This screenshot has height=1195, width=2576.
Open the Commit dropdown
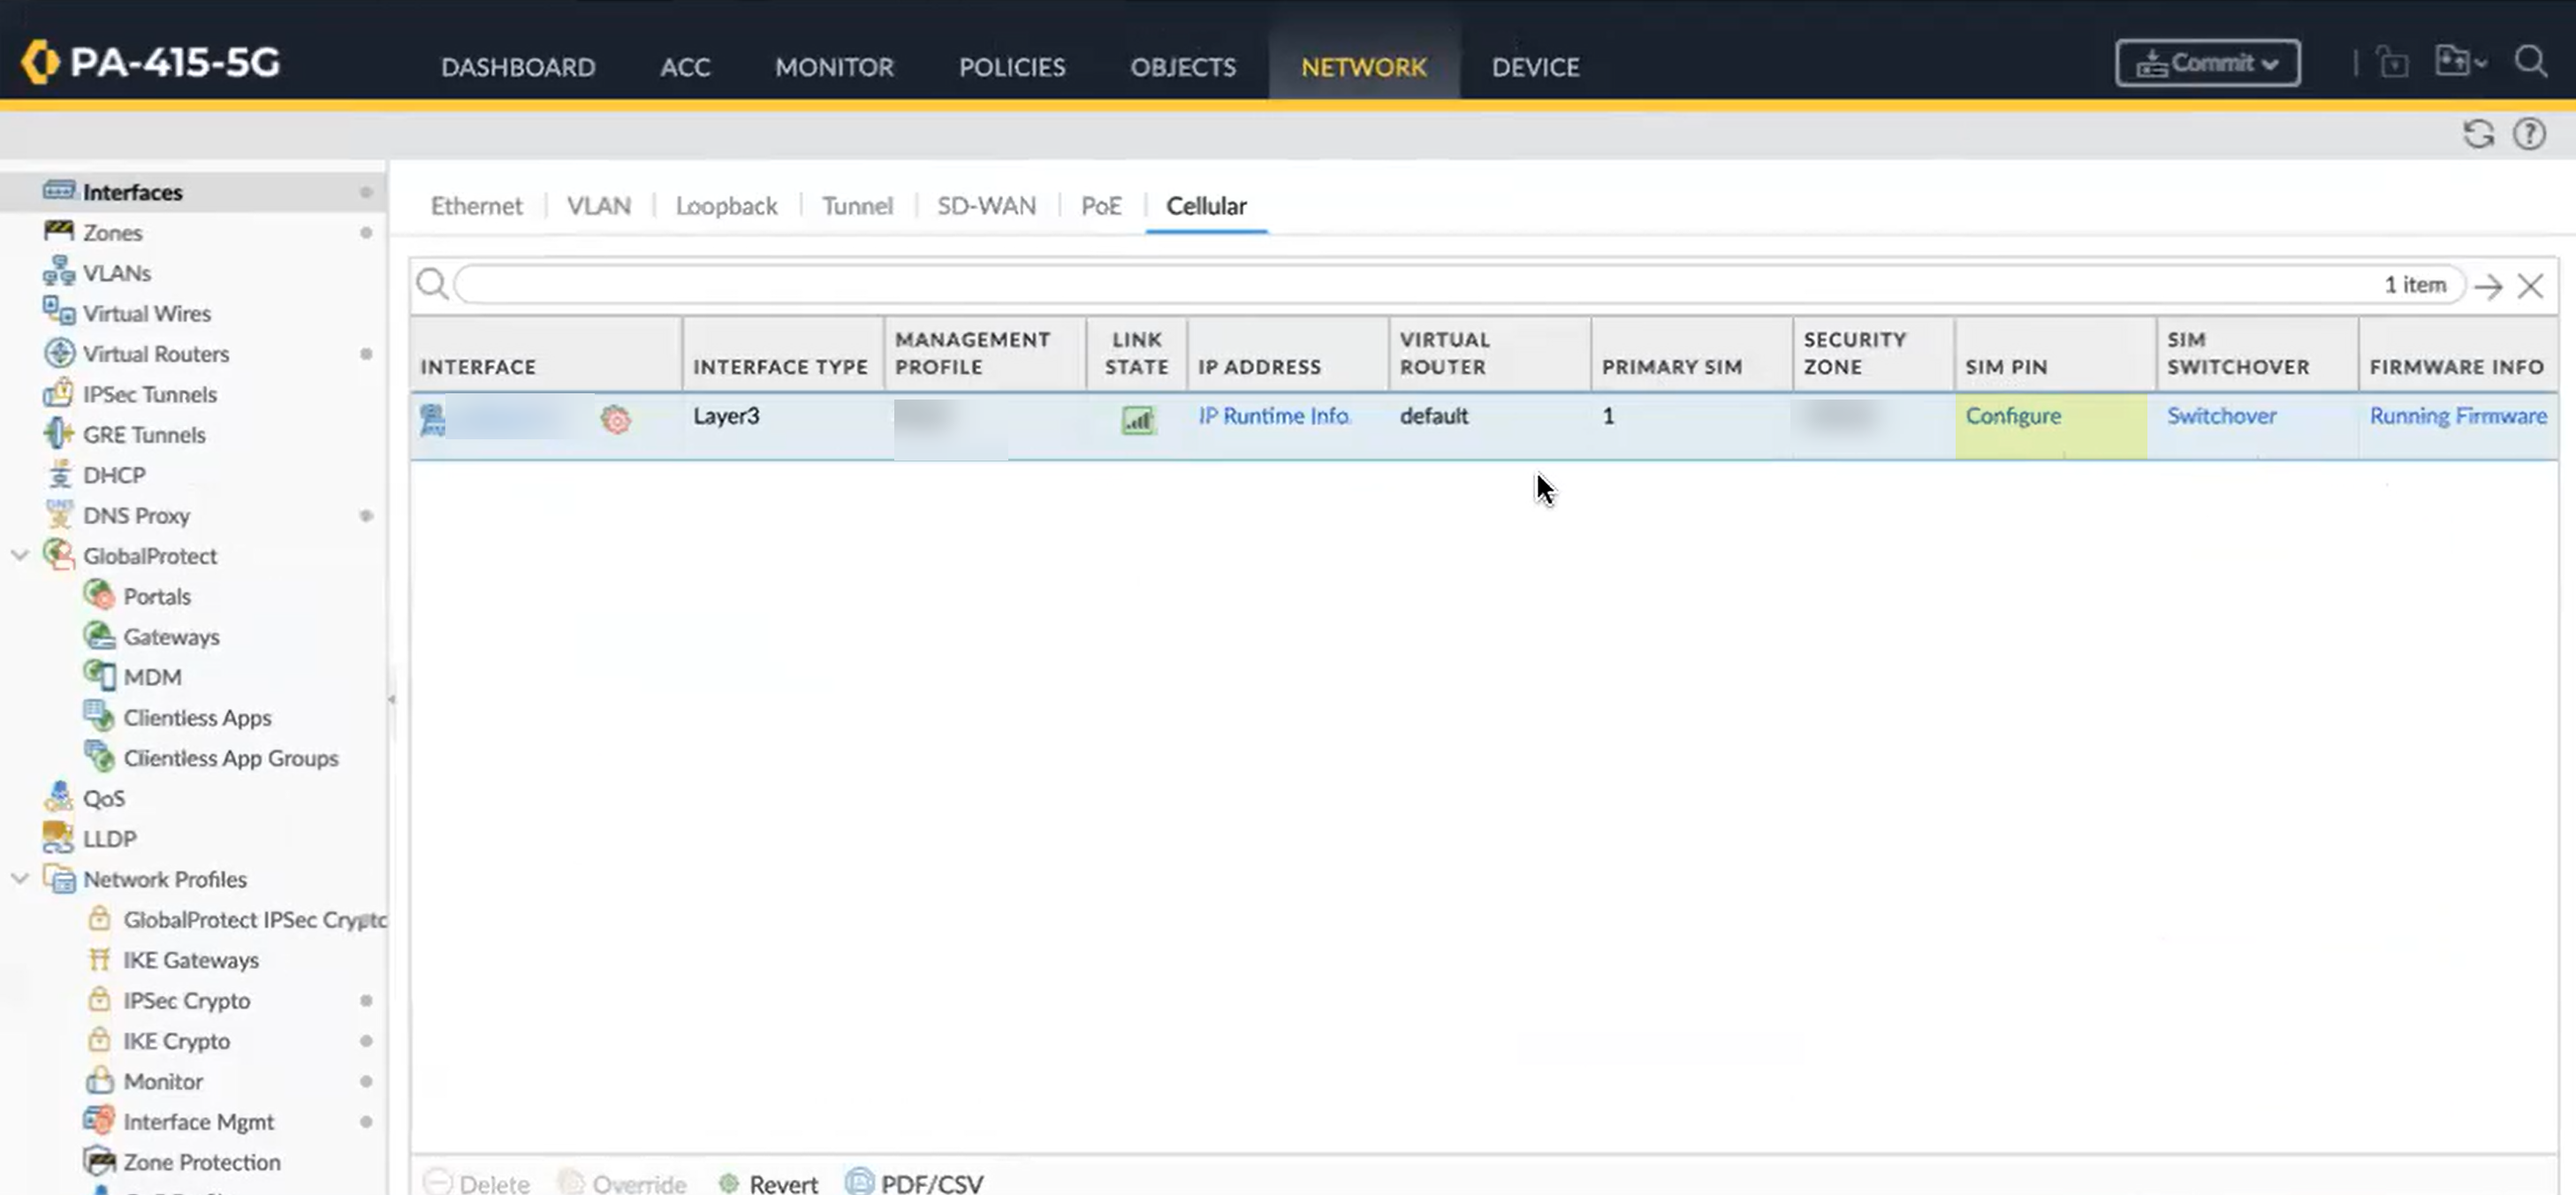2207,63
